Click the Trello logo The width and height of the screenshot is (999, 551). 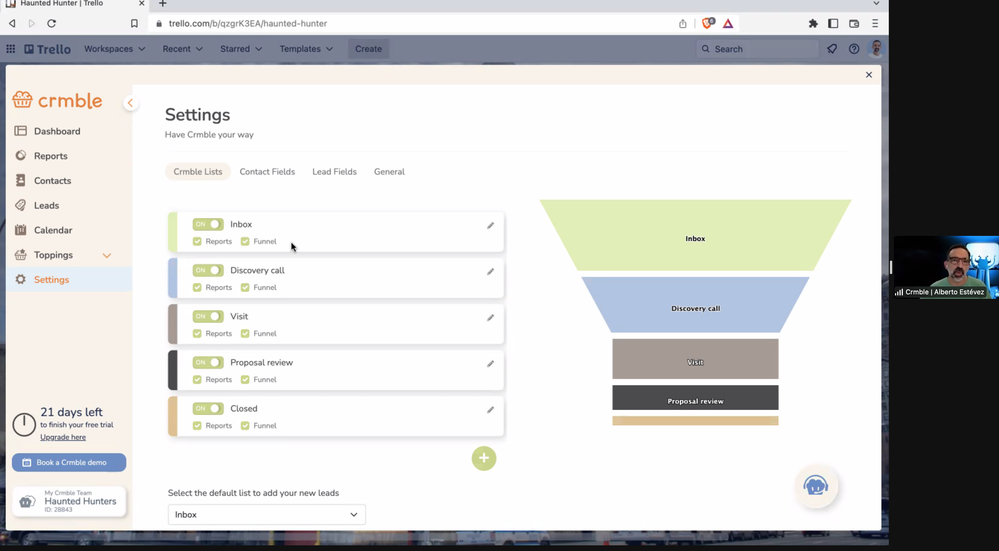(x=48, y=49)
